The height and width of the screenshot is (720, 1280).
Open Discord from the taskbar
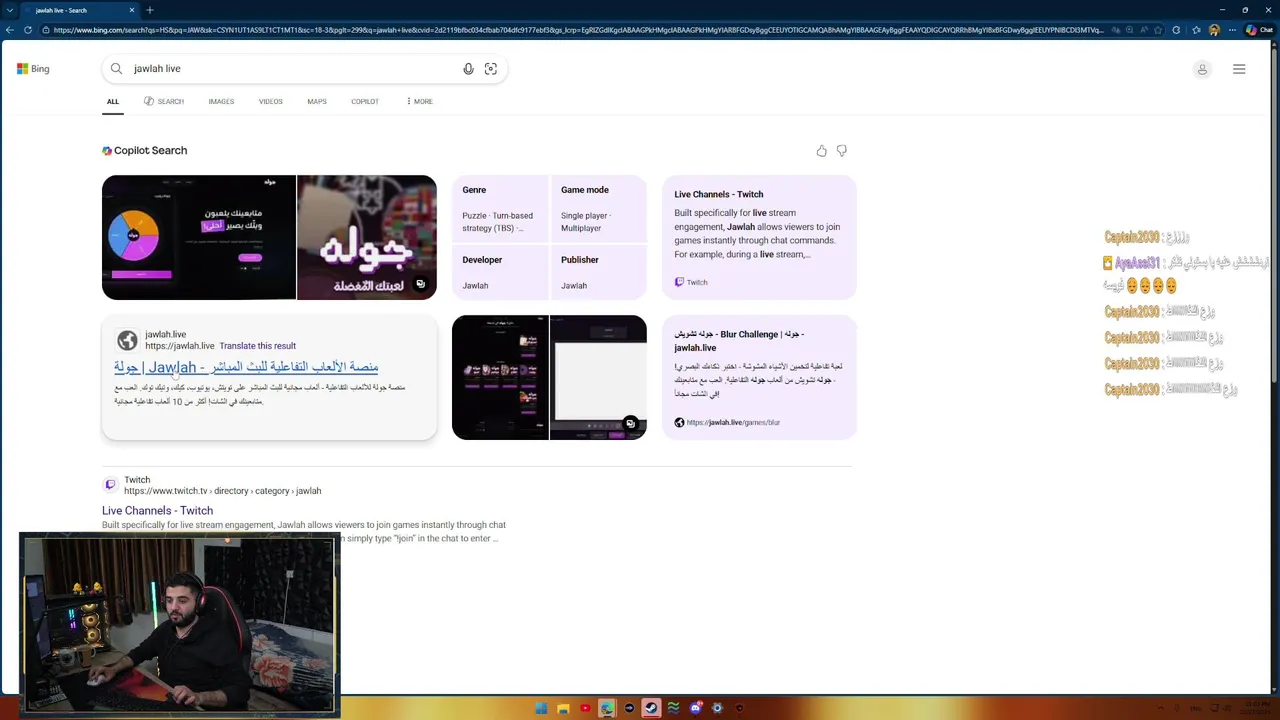click(695, 708)
